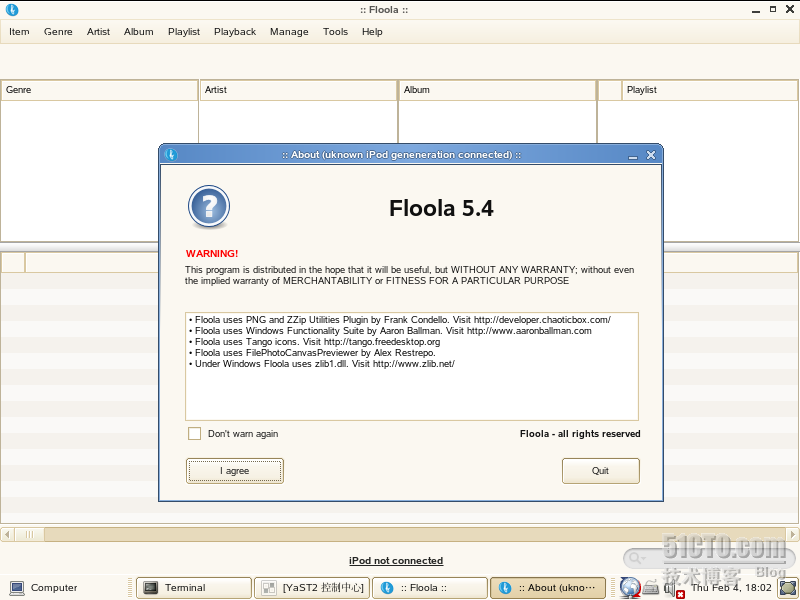800x600 pixels.
Task: Open the Tools menu
Action: click(x=335, y=32)
